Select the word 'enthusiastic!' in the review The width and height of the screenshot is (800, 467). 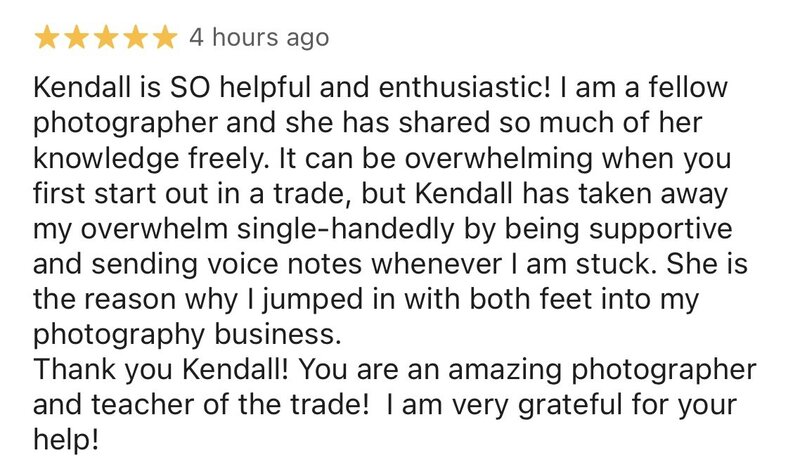pyautogui.click(x=465, y=87)
